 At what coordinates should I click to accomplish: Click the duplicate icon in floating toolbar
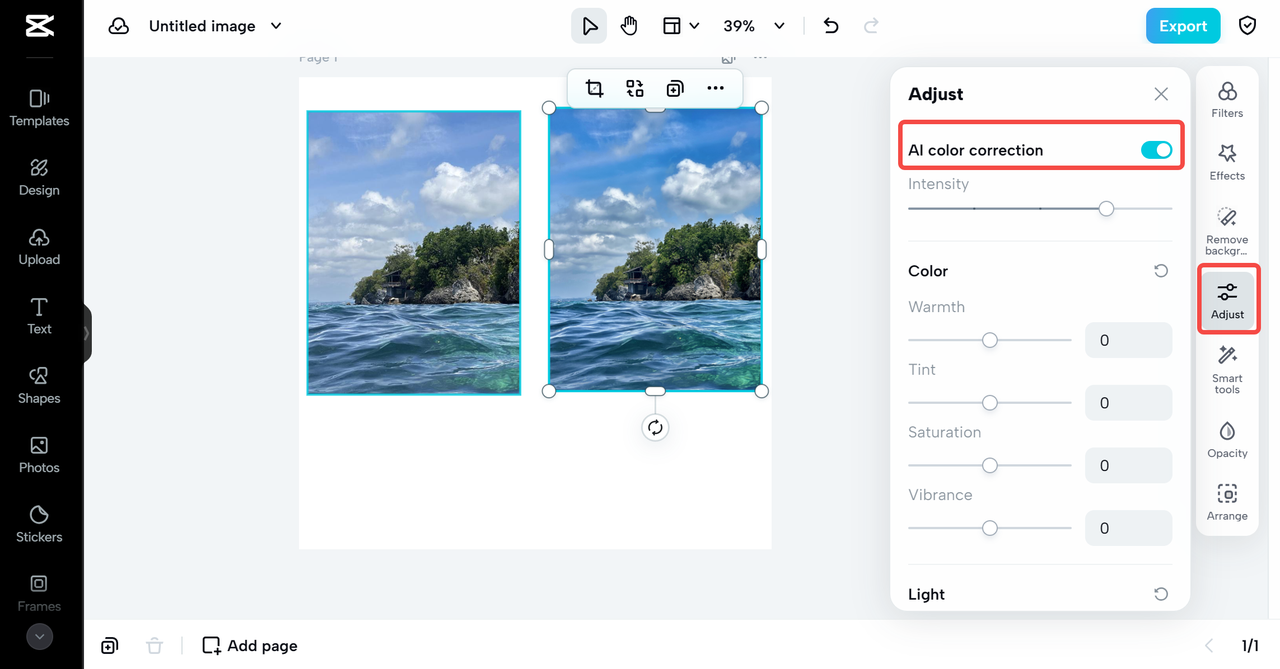point(675,88)
